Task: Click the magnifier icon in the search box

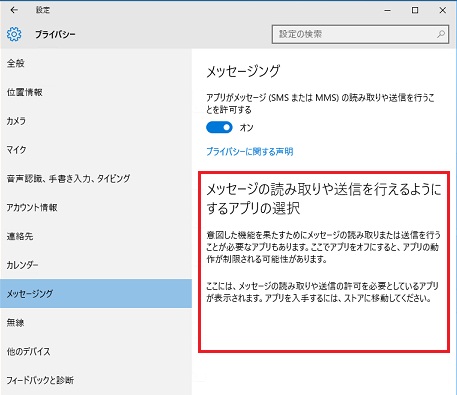Action: click(441, 34)
